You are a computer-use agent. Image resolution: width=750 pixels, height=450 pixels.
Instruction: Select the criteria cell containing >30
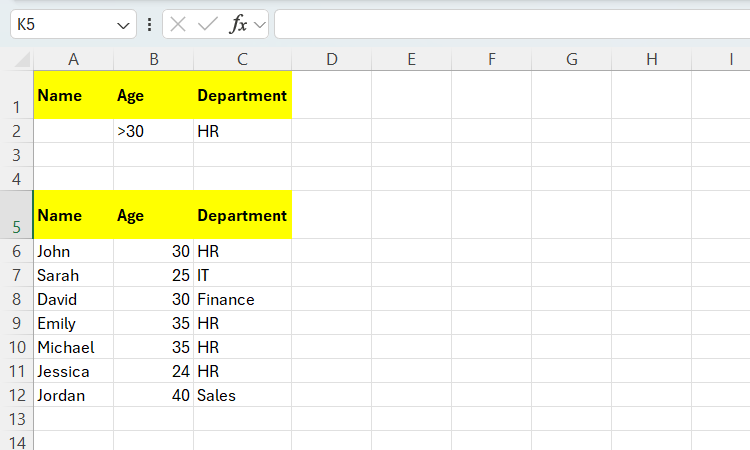(153, 131)
